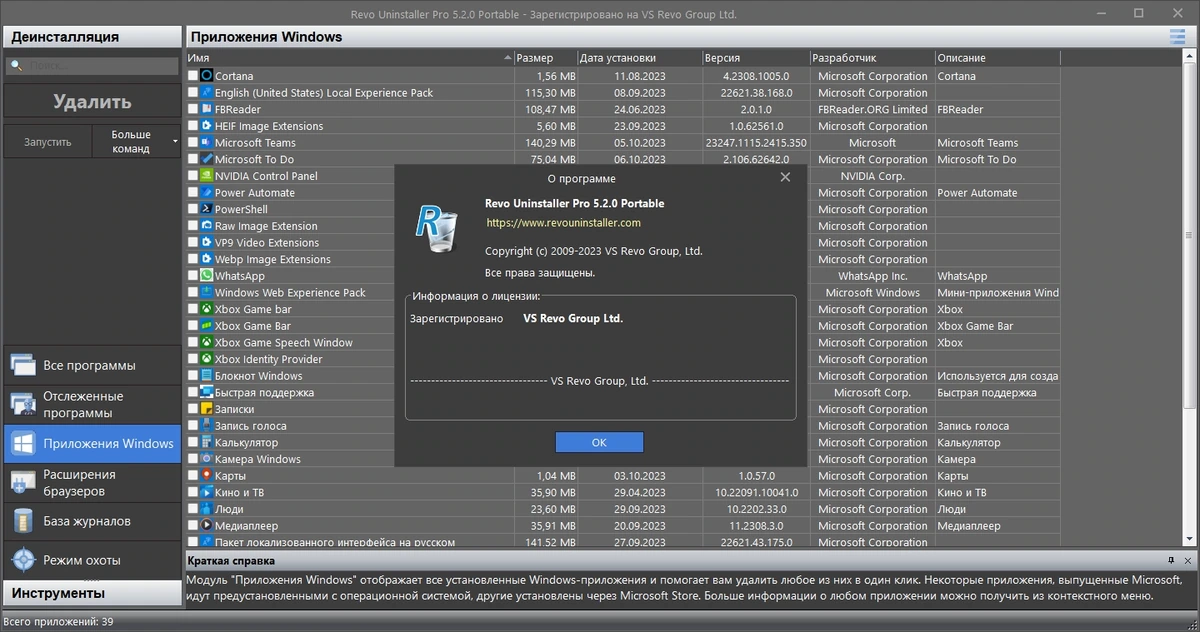The image size is (1200, 632).
Task: Click the Microsoft Teams icon
Action: click(x=207, y=143)
